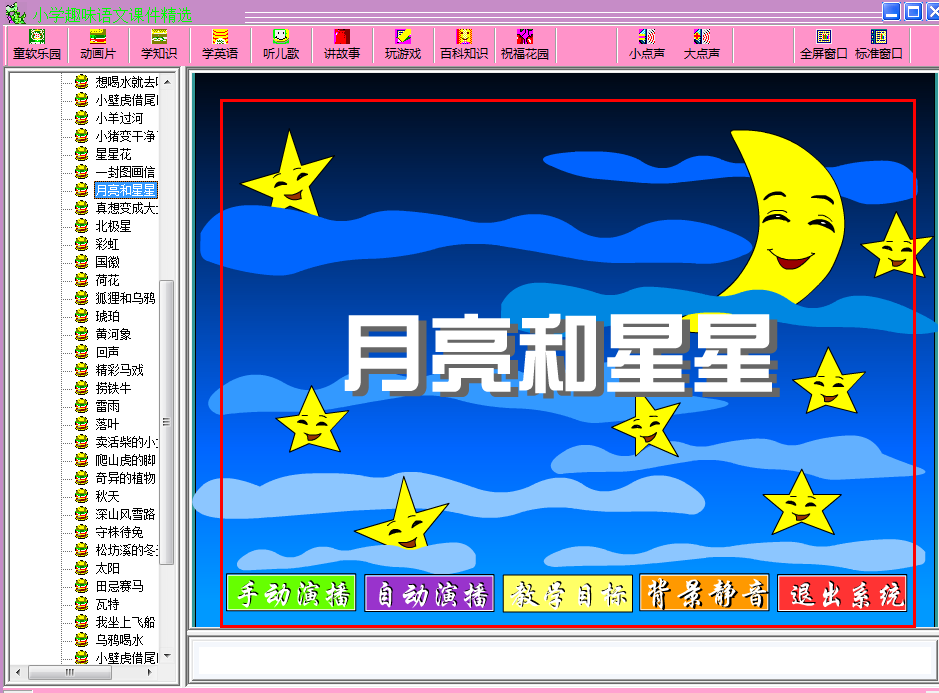The height and width of the screenshot is (693, 939).
Task: Select 星星花 in lesson tree
Action: pyautogui.click(x=113, y=155)
